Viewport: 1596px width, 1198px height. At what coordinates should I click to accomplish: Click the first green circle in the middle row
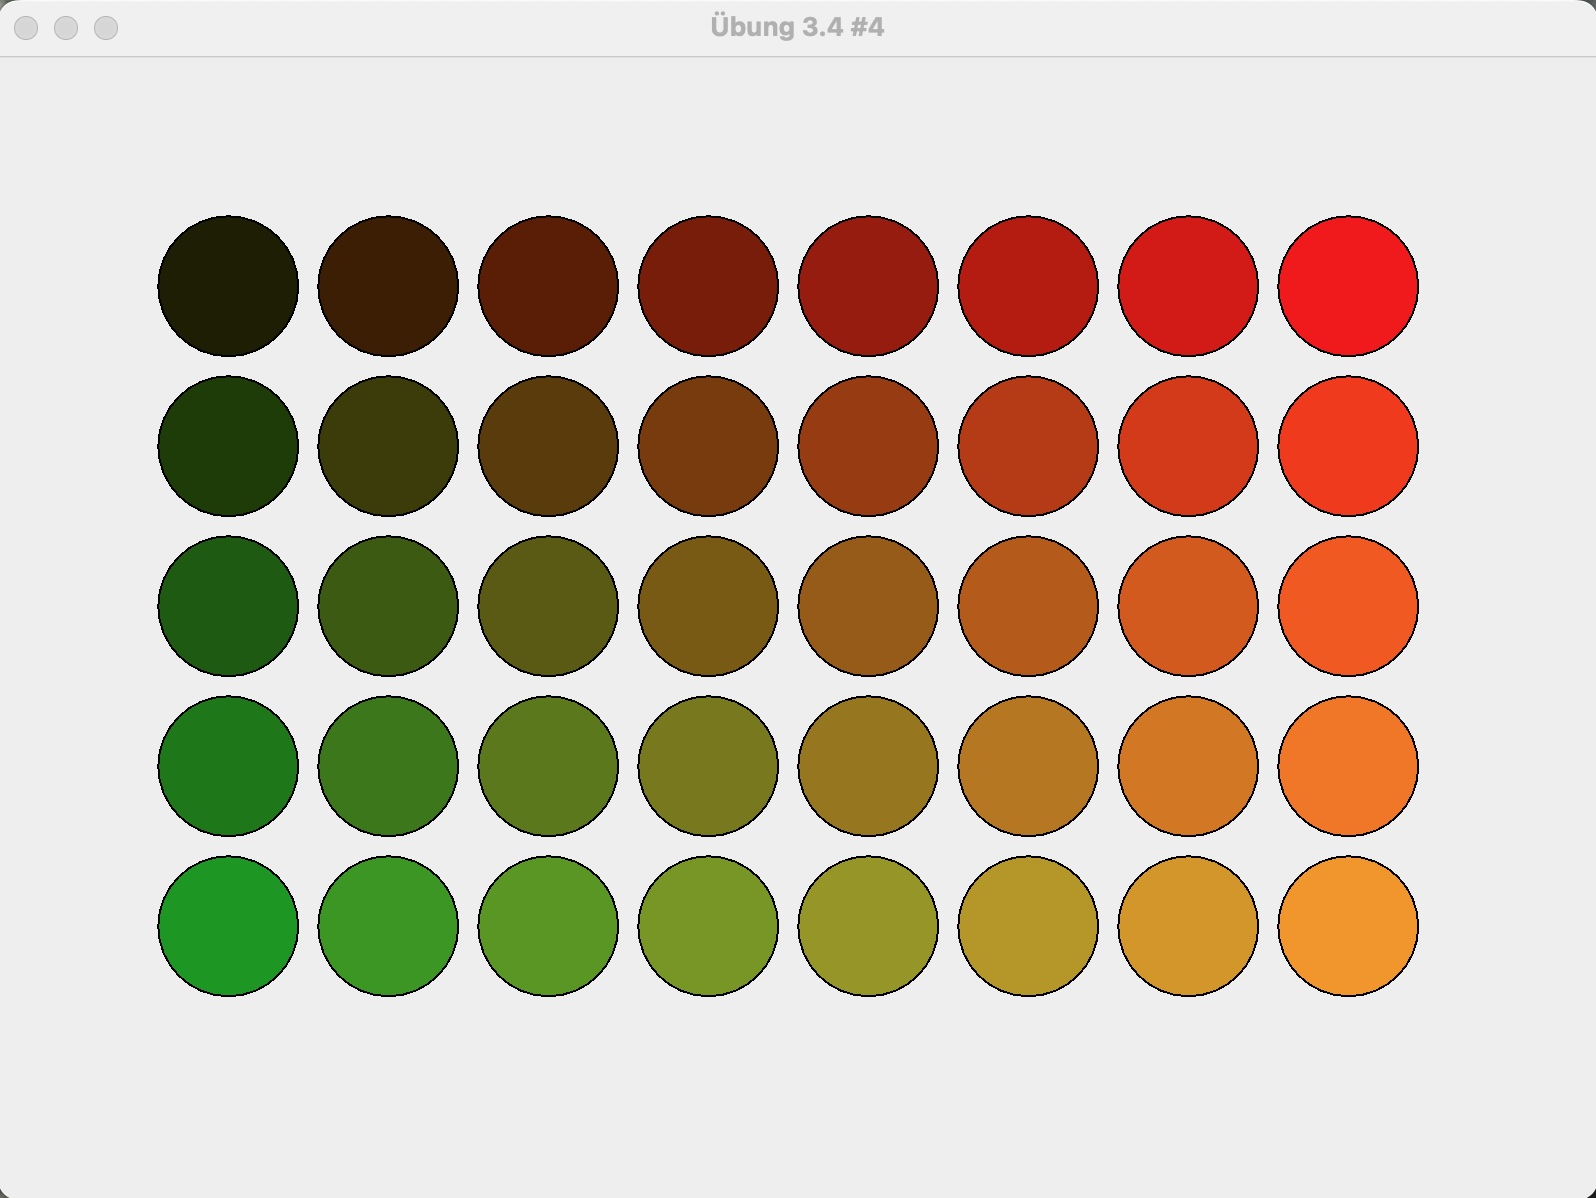pos(228,606)
